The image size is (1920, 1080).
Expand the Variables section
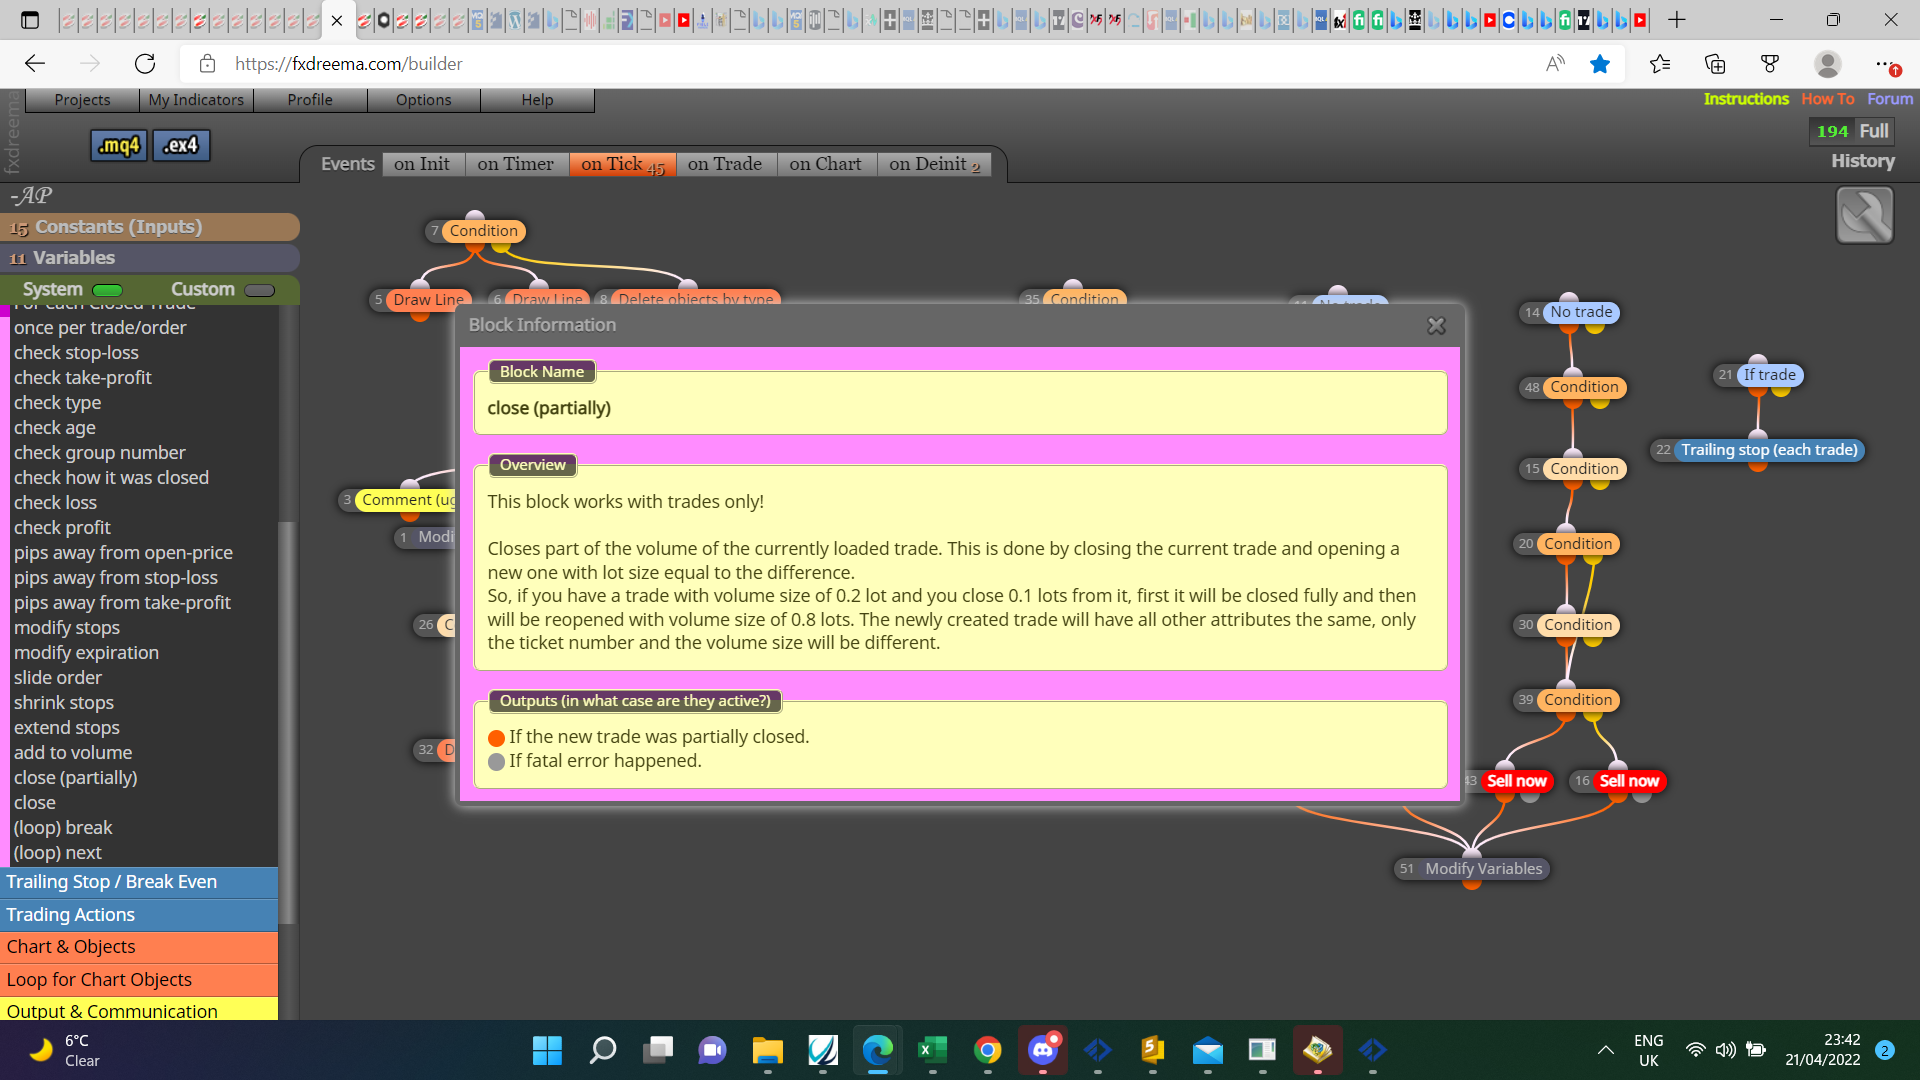click(x=150, y=258)
